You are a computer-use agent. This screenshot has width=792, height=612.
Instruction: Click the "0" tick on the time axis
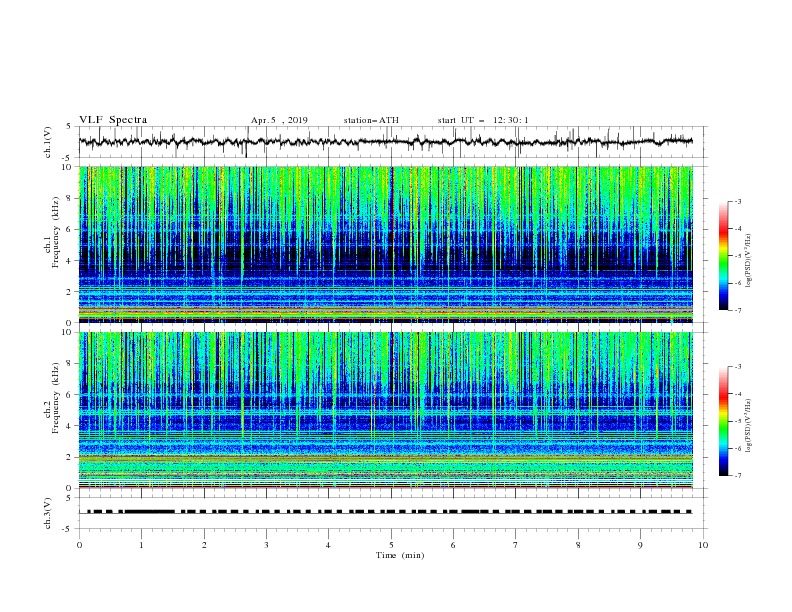79,545
